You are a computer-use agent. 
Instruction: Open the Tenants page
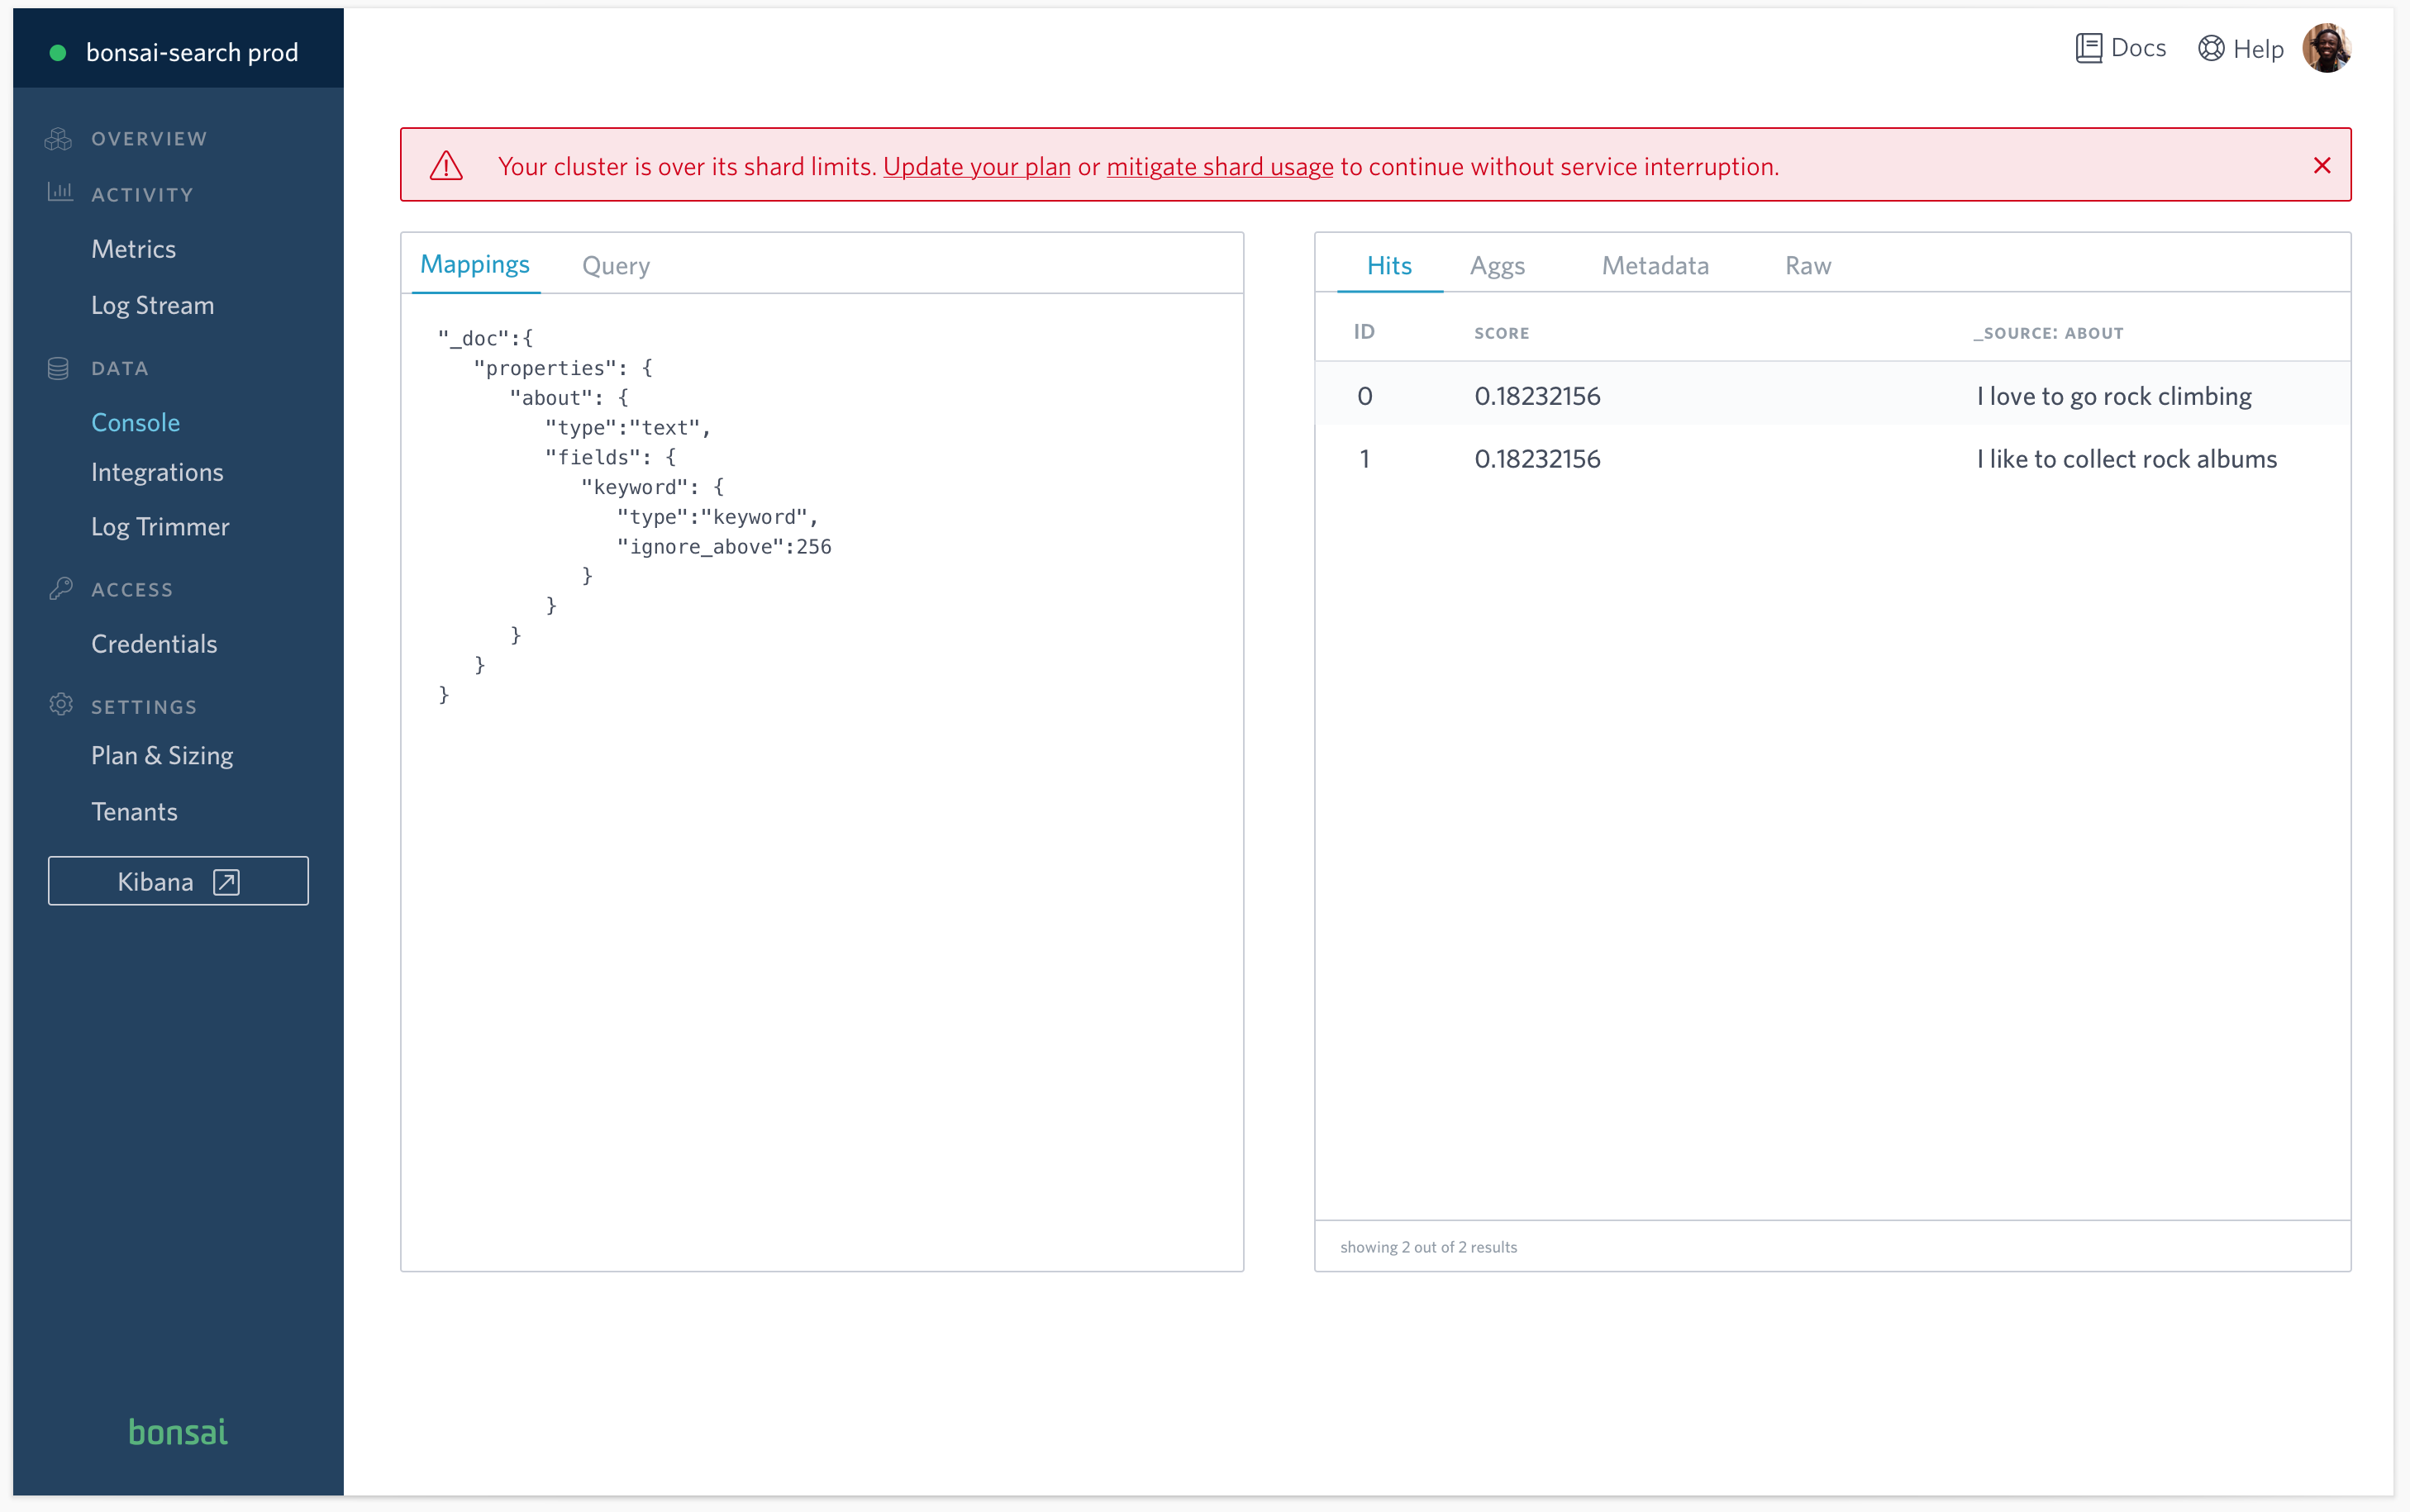(134, 812)
